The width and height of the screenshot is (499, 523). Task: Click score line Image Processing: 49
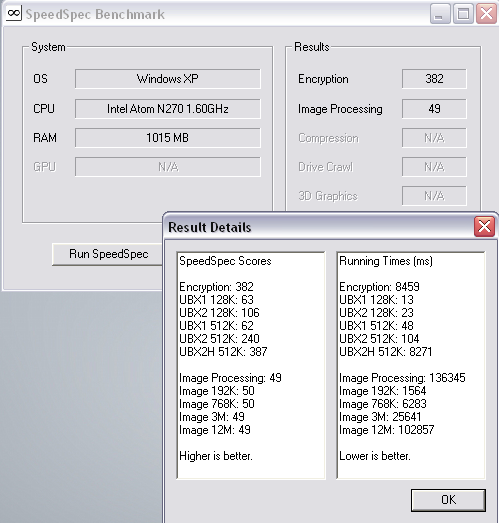tap(230, 378)
